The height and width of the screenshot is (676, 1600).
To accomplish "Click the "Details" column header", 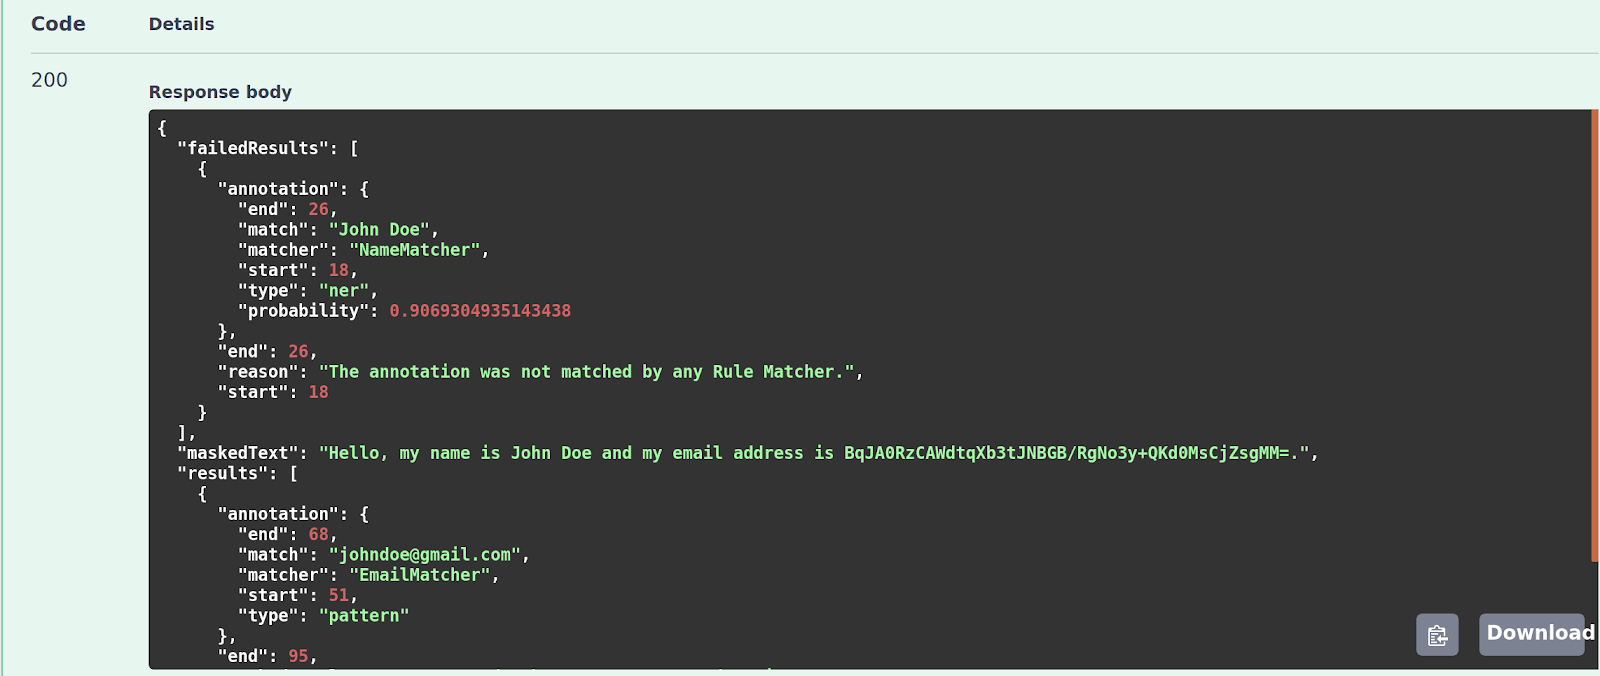I will 181,24.
